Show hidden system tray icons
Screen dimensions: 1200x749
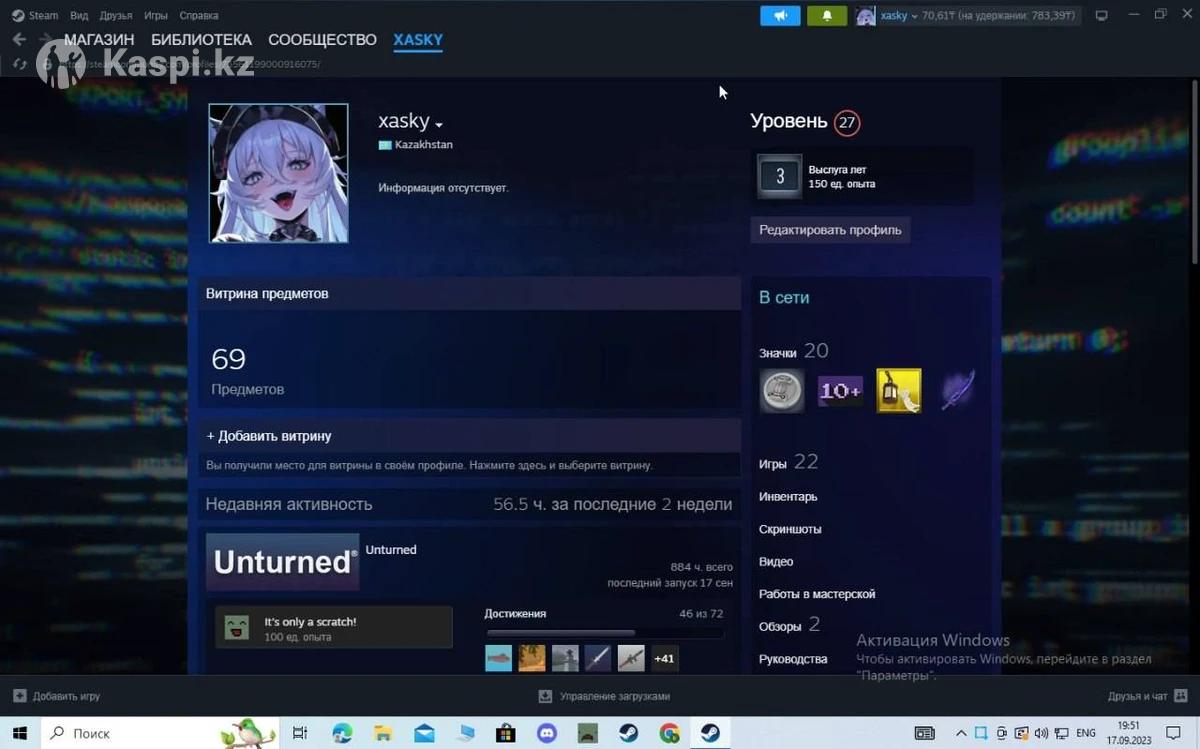pos(962,733)
